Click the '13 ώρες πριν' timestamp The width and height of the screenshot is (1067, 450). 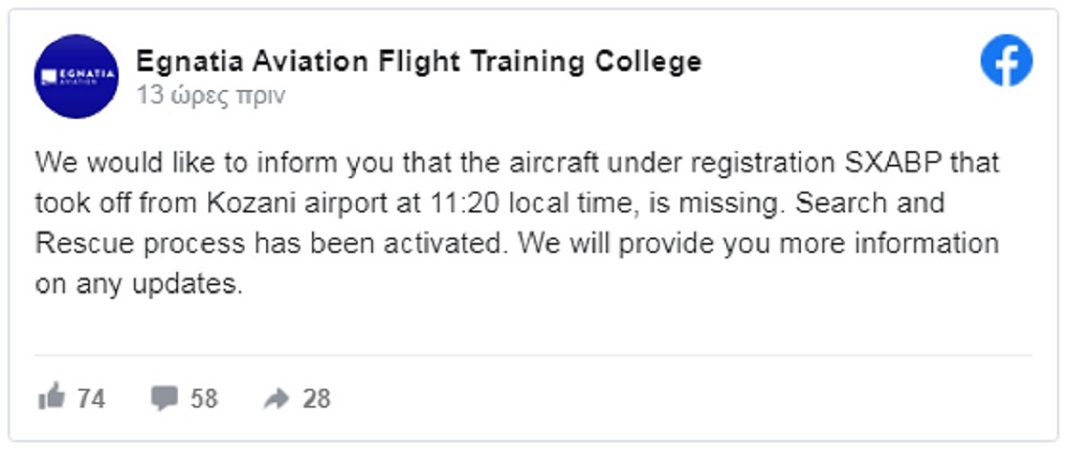point(210,95)
